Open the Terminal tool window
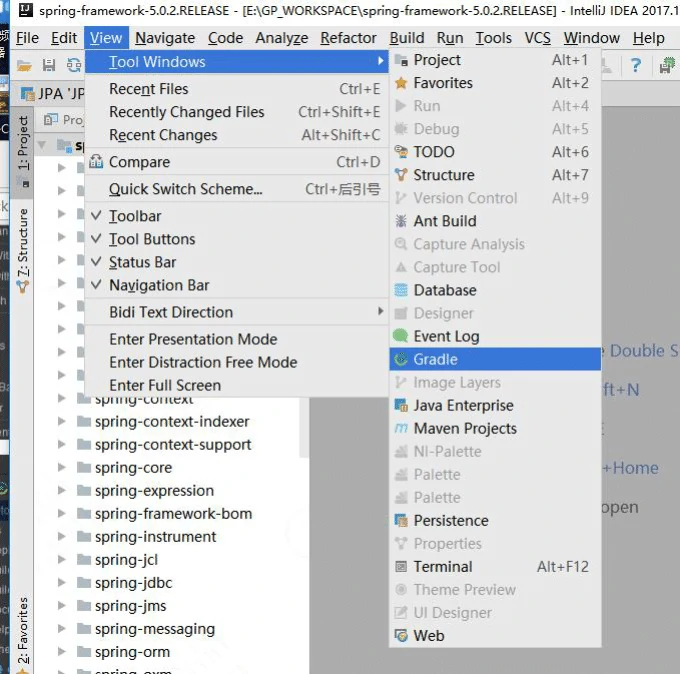 point(443,566)
